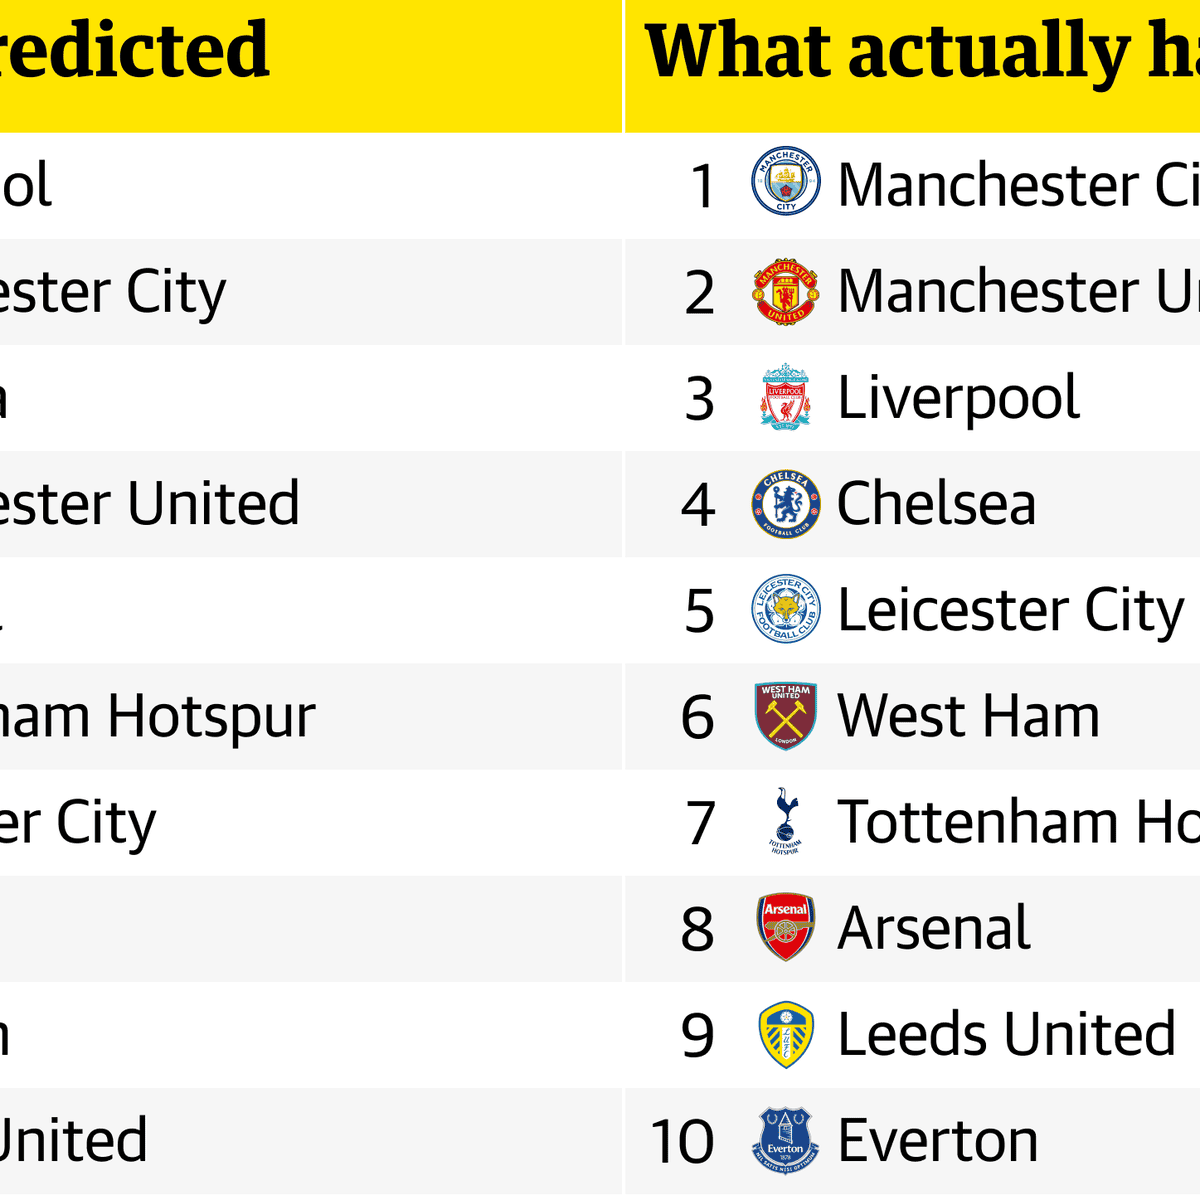1200x1200 pixels.
Task: Click the West Ham team name
Action: point(968,716)
